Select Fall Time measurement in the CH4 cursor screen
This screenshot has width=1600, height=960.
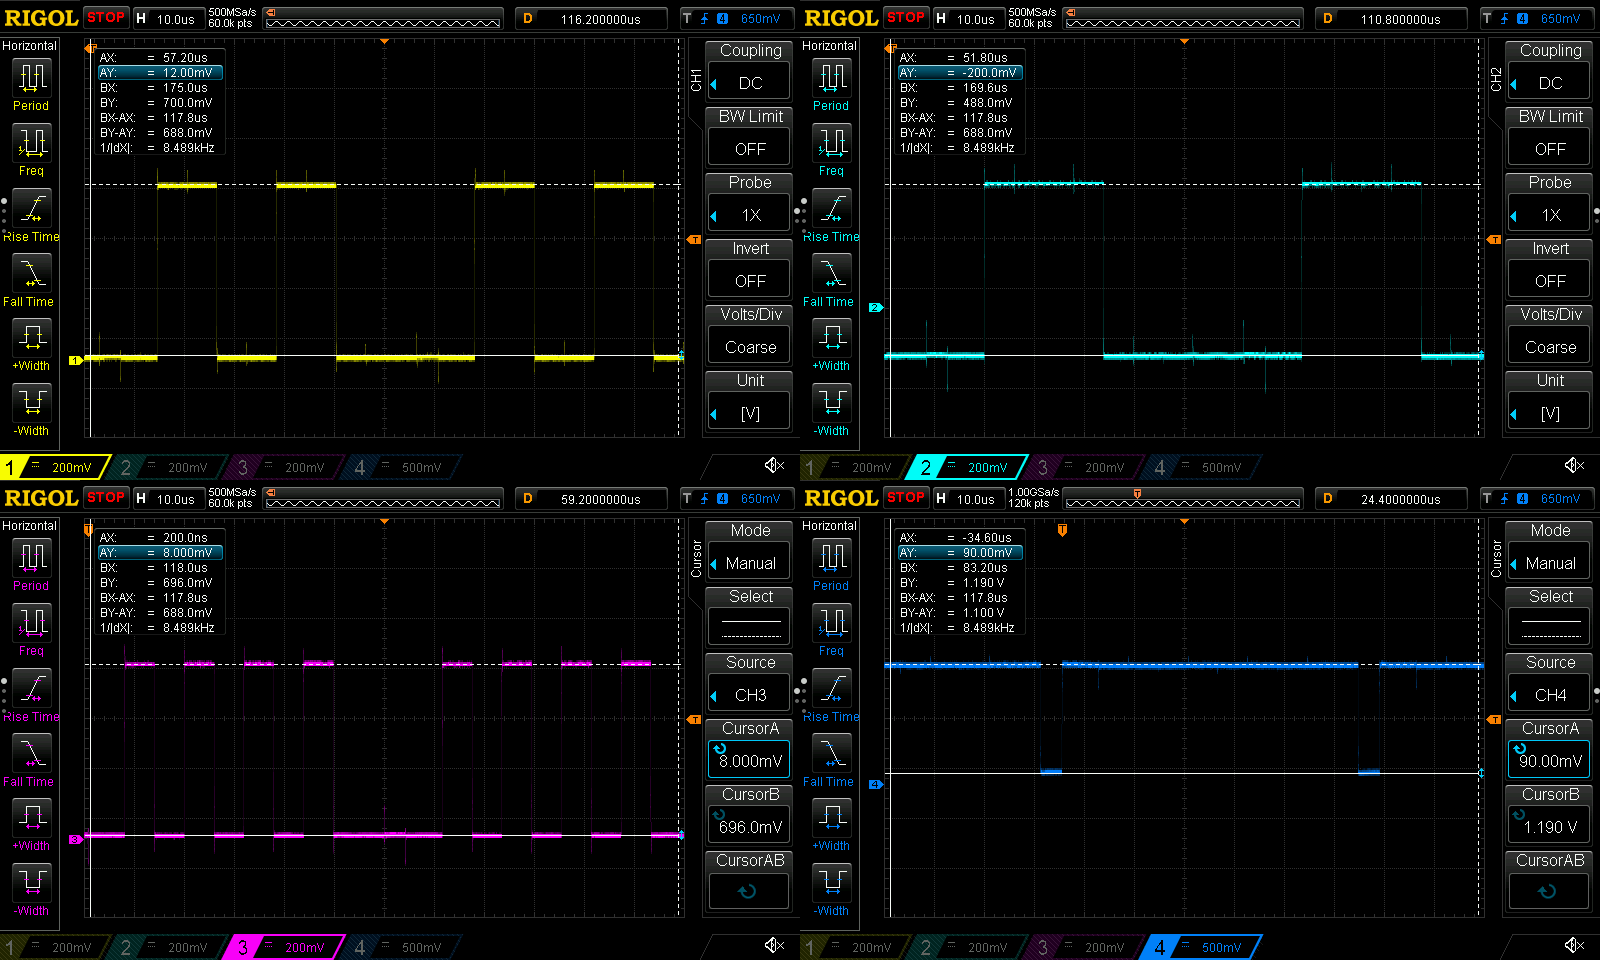click(829, 761)
